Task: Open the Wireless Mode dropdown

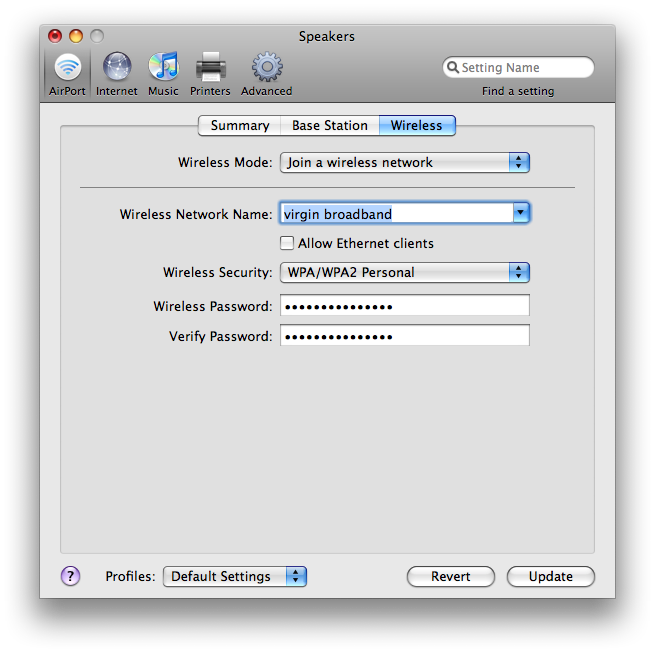Action: [404, 163]
